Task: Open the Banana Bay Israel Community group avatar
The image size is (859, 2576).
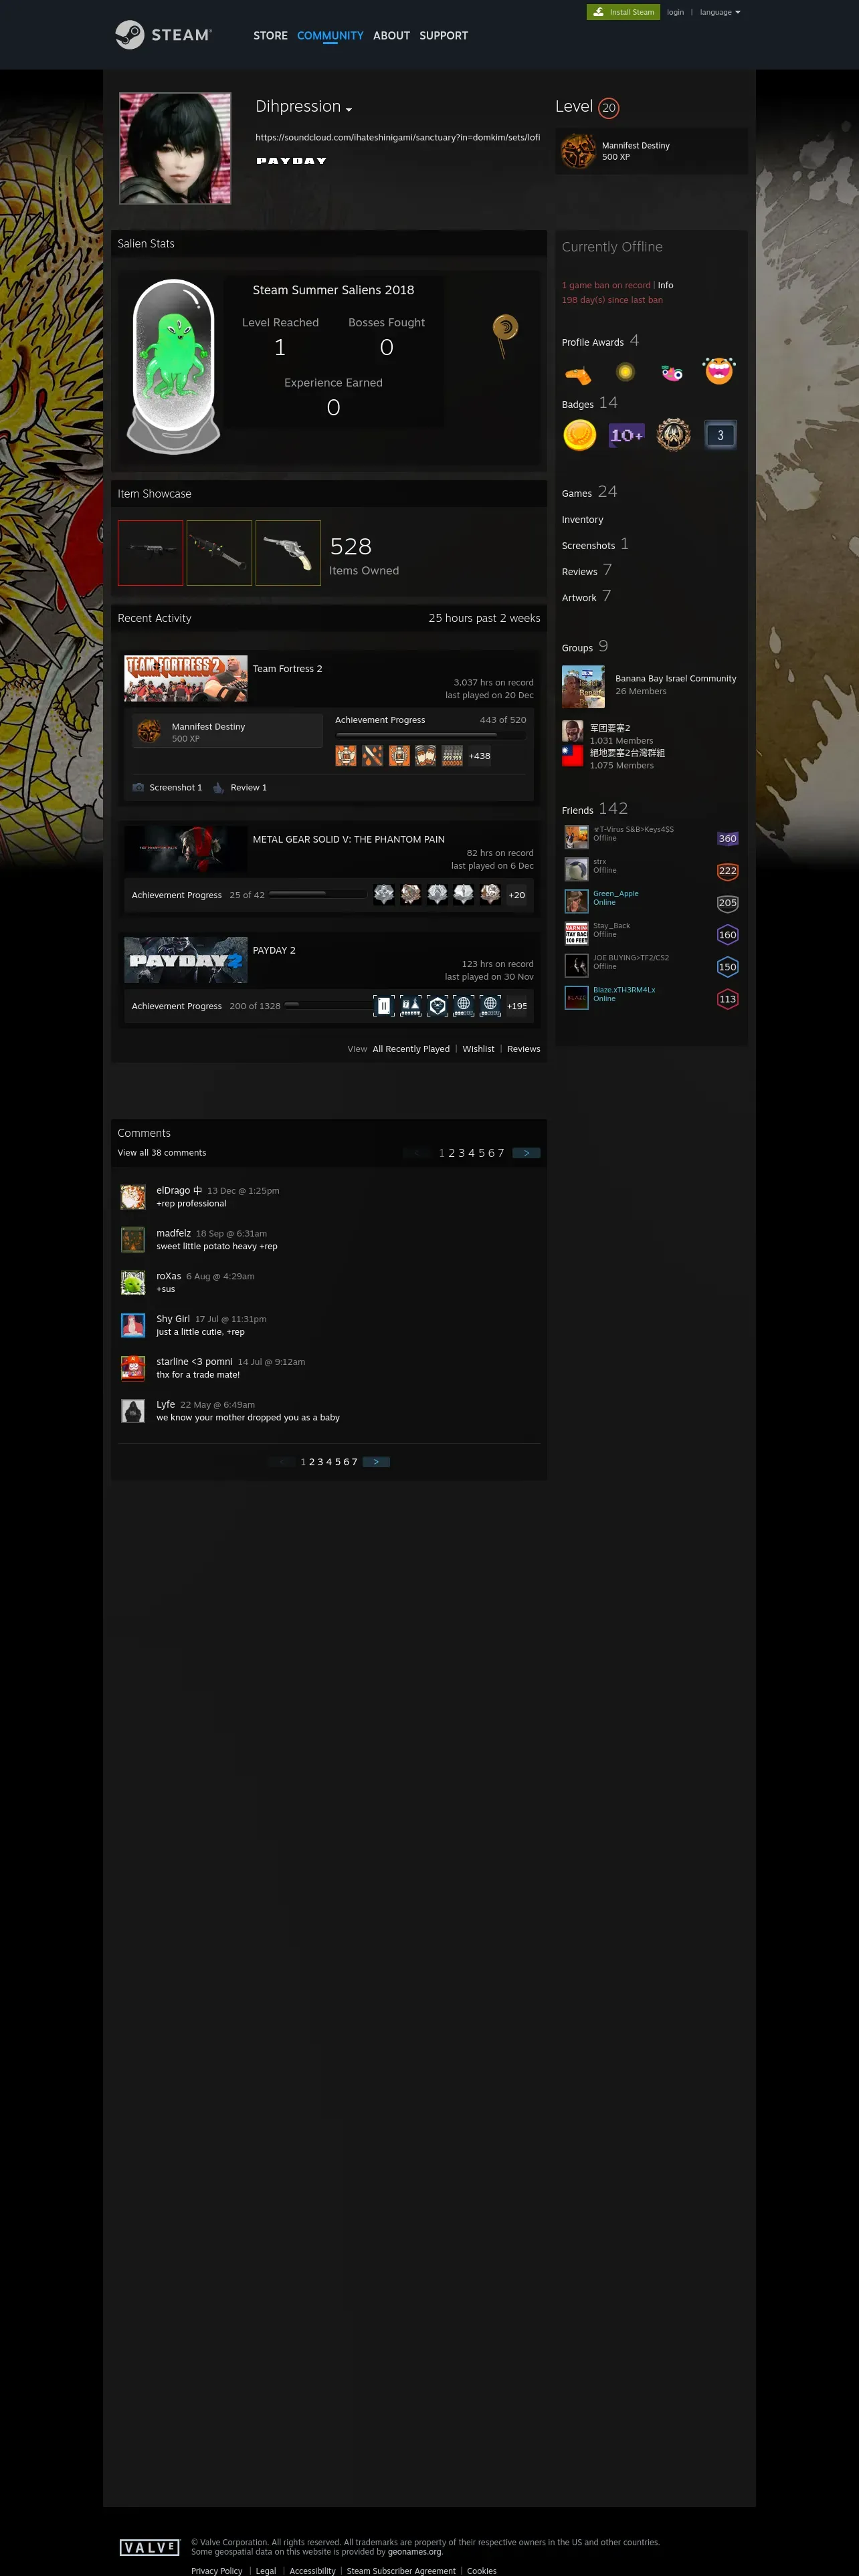Action: tap(583, 687)
